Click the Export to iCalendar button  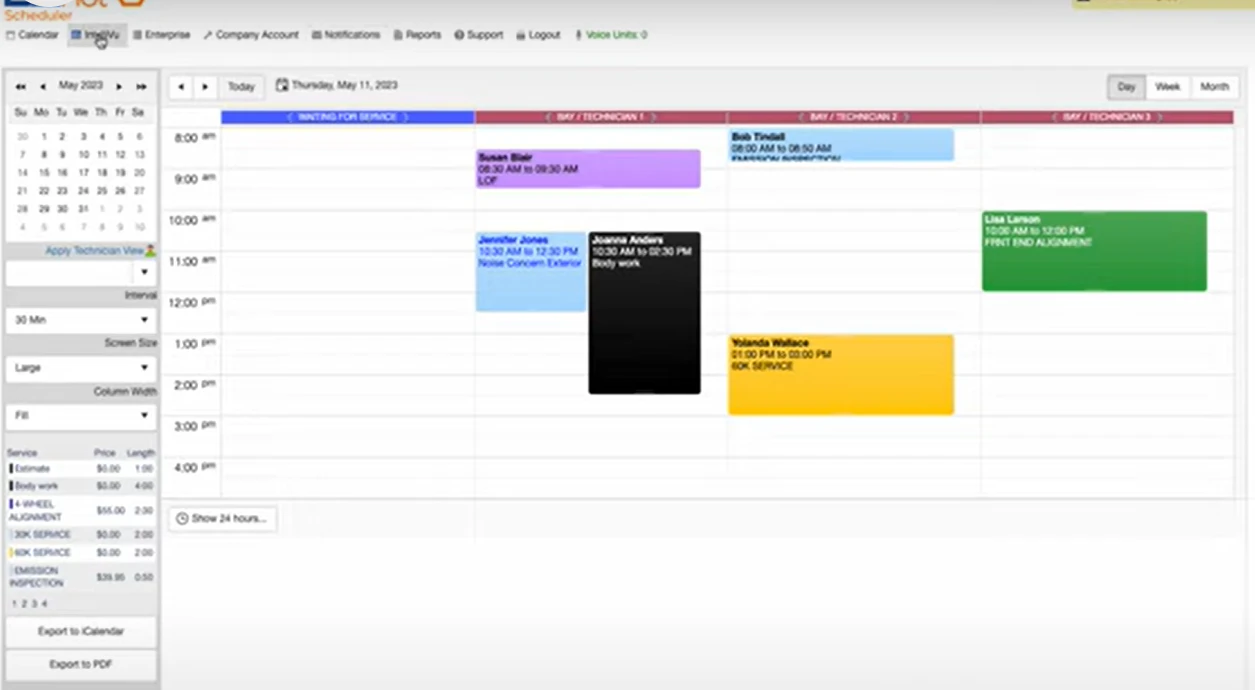(x=80, y=632)
